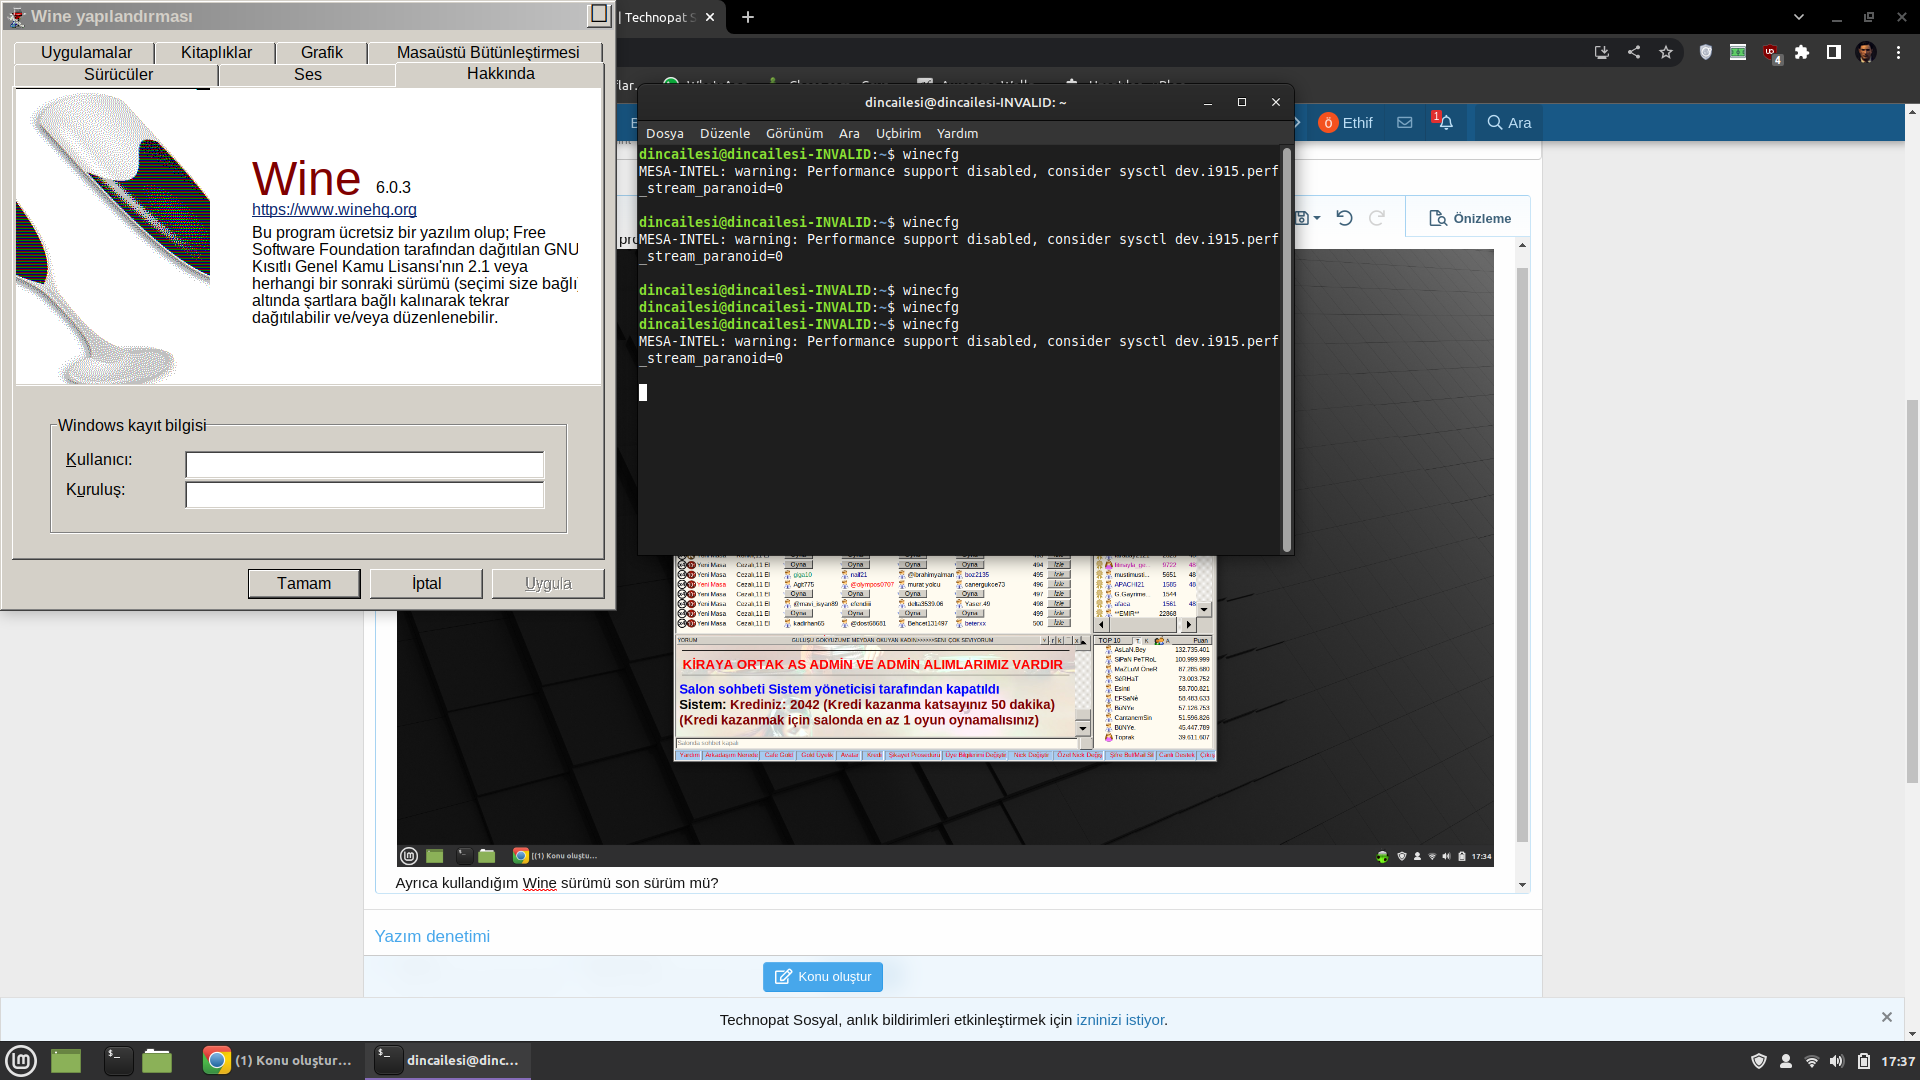1920x1080 pixels.
Task: Open the forum messages envelope icon
Action: pyautogui.click(x=1405, y=123)
